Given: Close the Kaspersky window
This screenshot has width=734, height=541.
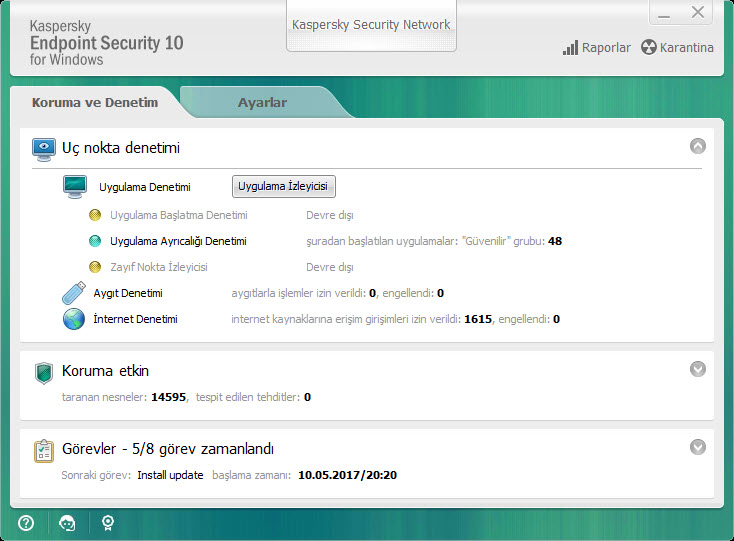Looking at the screenshot, I should point(697,12).
